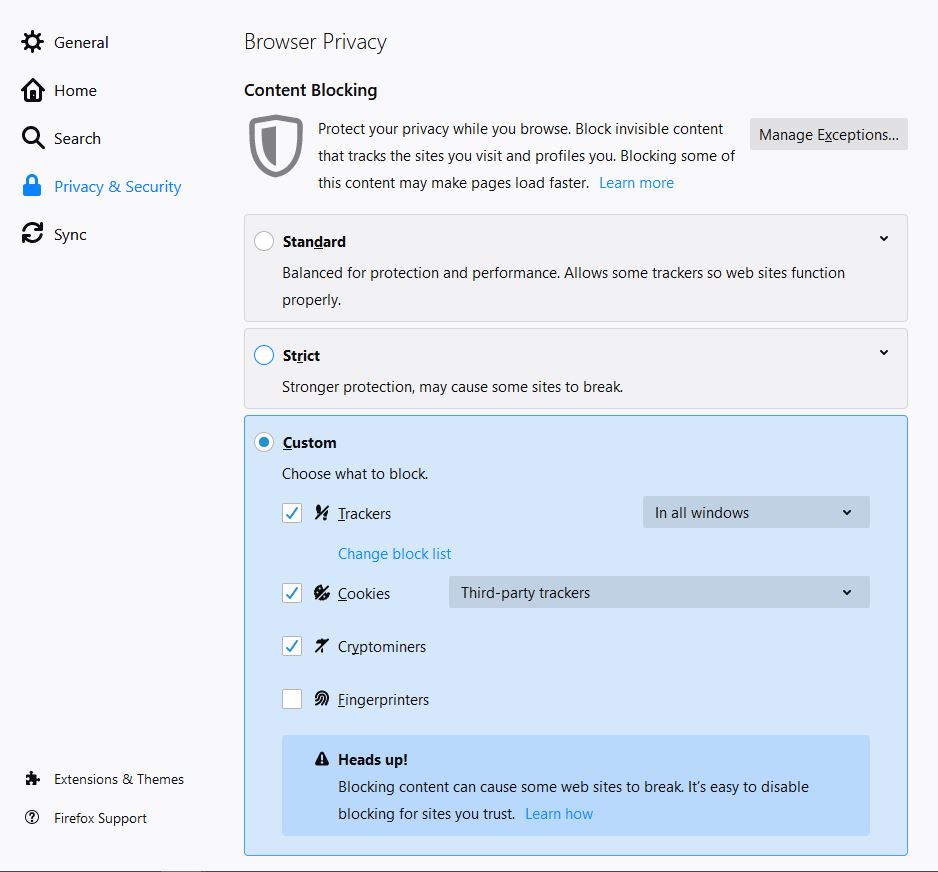The width and height of the screenshot is (938, 872).
Task: Click the Sync arrows icon
Action: 33,234
